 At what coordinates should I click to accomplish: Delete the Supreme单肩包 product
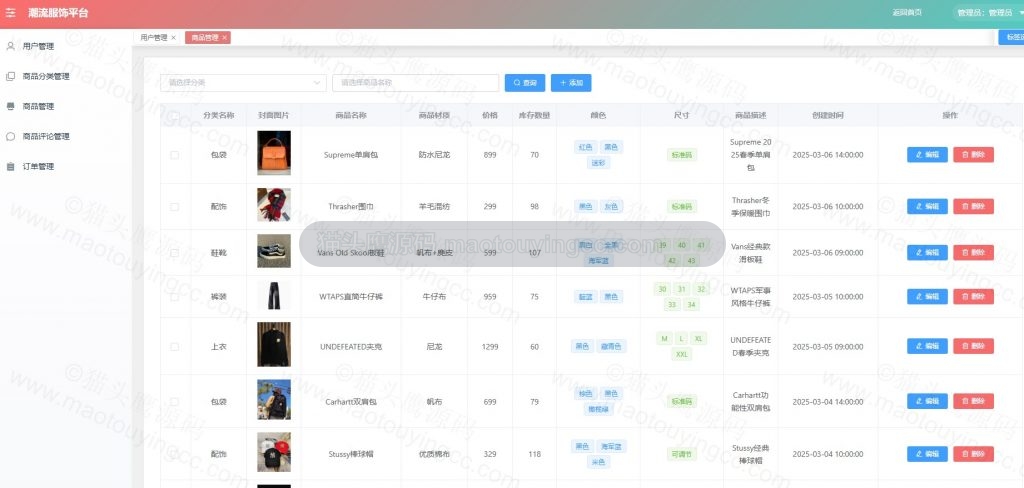pyautogui.click(x=974, y=155)
